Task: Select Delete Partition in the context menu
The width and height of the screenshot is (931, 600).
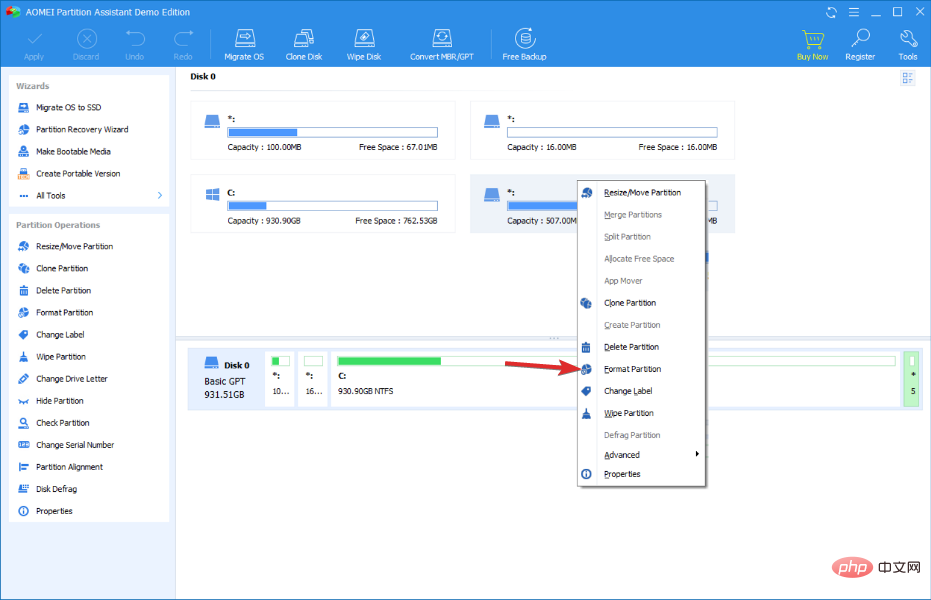Action: 631,347
